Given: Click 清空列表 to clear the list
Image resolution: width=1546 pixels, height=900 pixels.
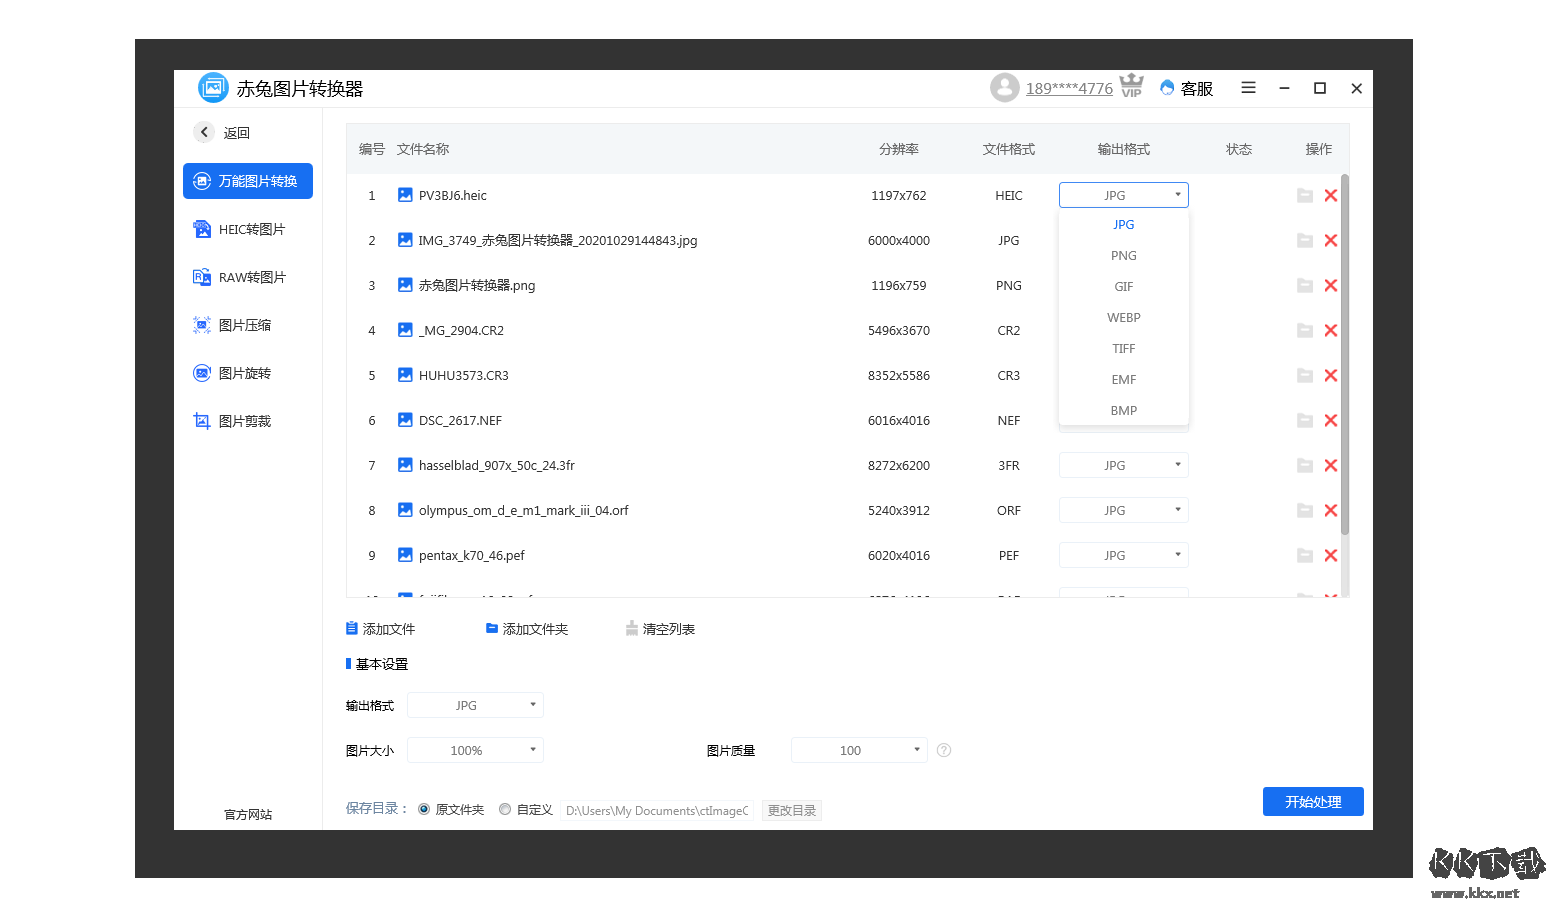Looking at the screenshot, I should pos(660,629).
